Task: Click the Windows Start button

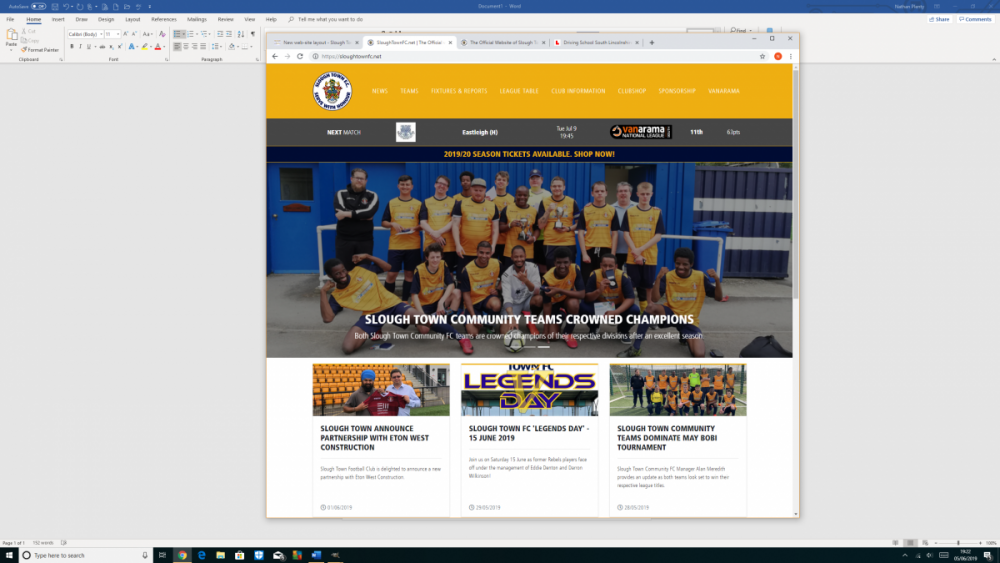Action: click(x=9, y=555)
